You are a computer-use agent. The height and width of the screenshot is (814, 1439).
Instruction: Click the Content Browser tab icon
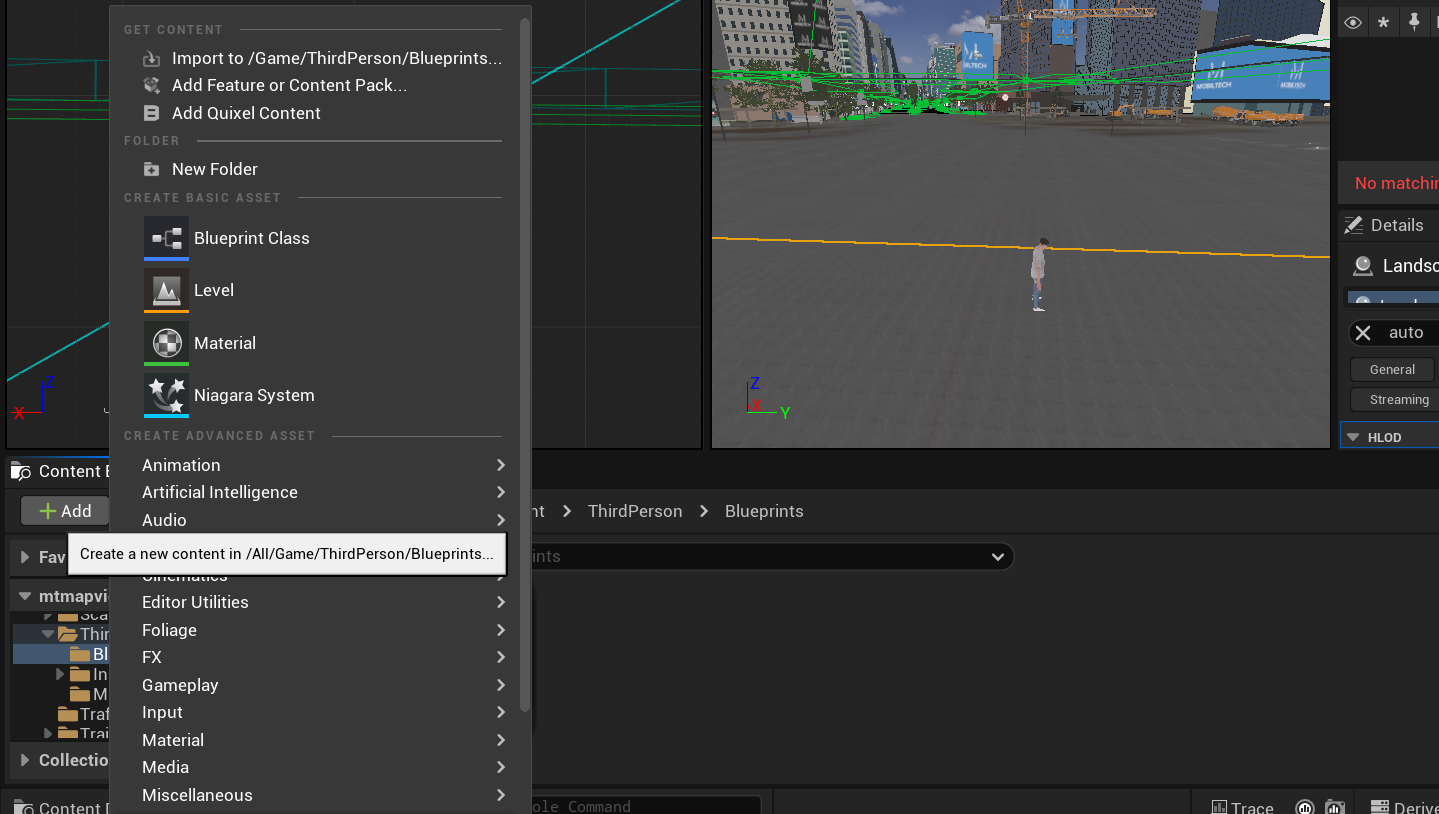click(x=22, y=471)
